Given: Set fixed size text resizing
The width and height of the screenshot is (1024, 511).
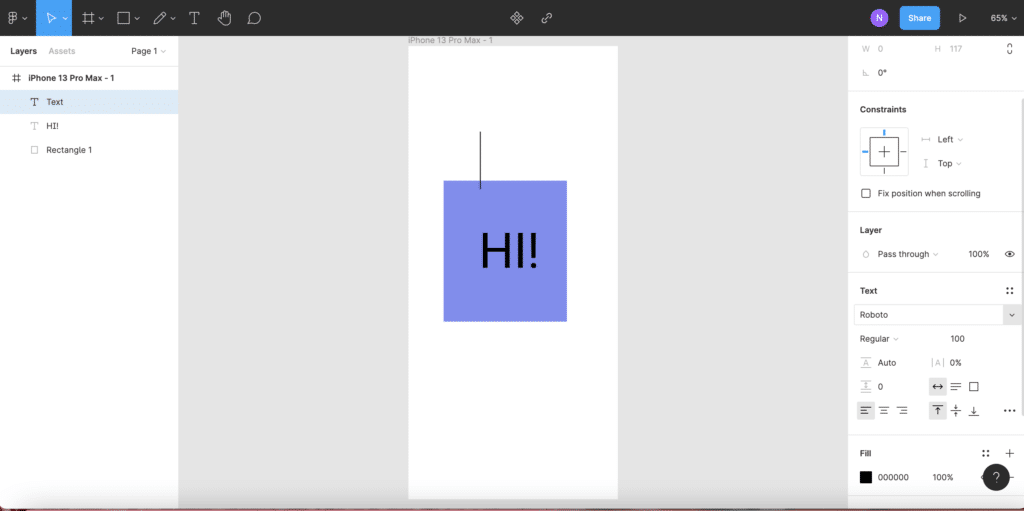Looking at the screenshot, I should tap(974, 387).
